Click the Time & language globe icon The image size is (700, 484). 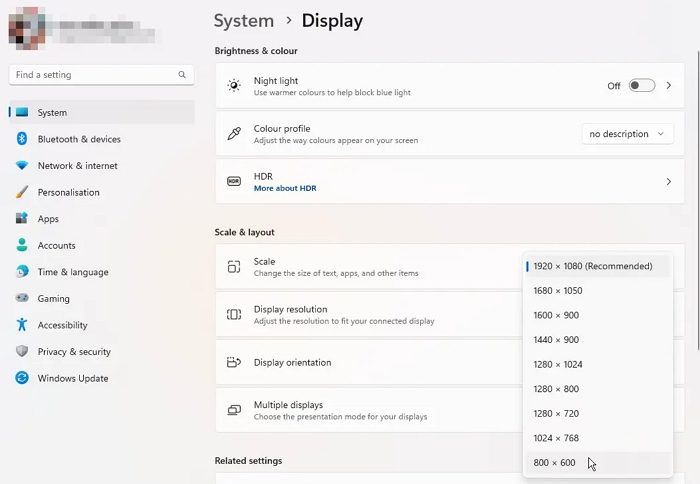tap(22, 271)
